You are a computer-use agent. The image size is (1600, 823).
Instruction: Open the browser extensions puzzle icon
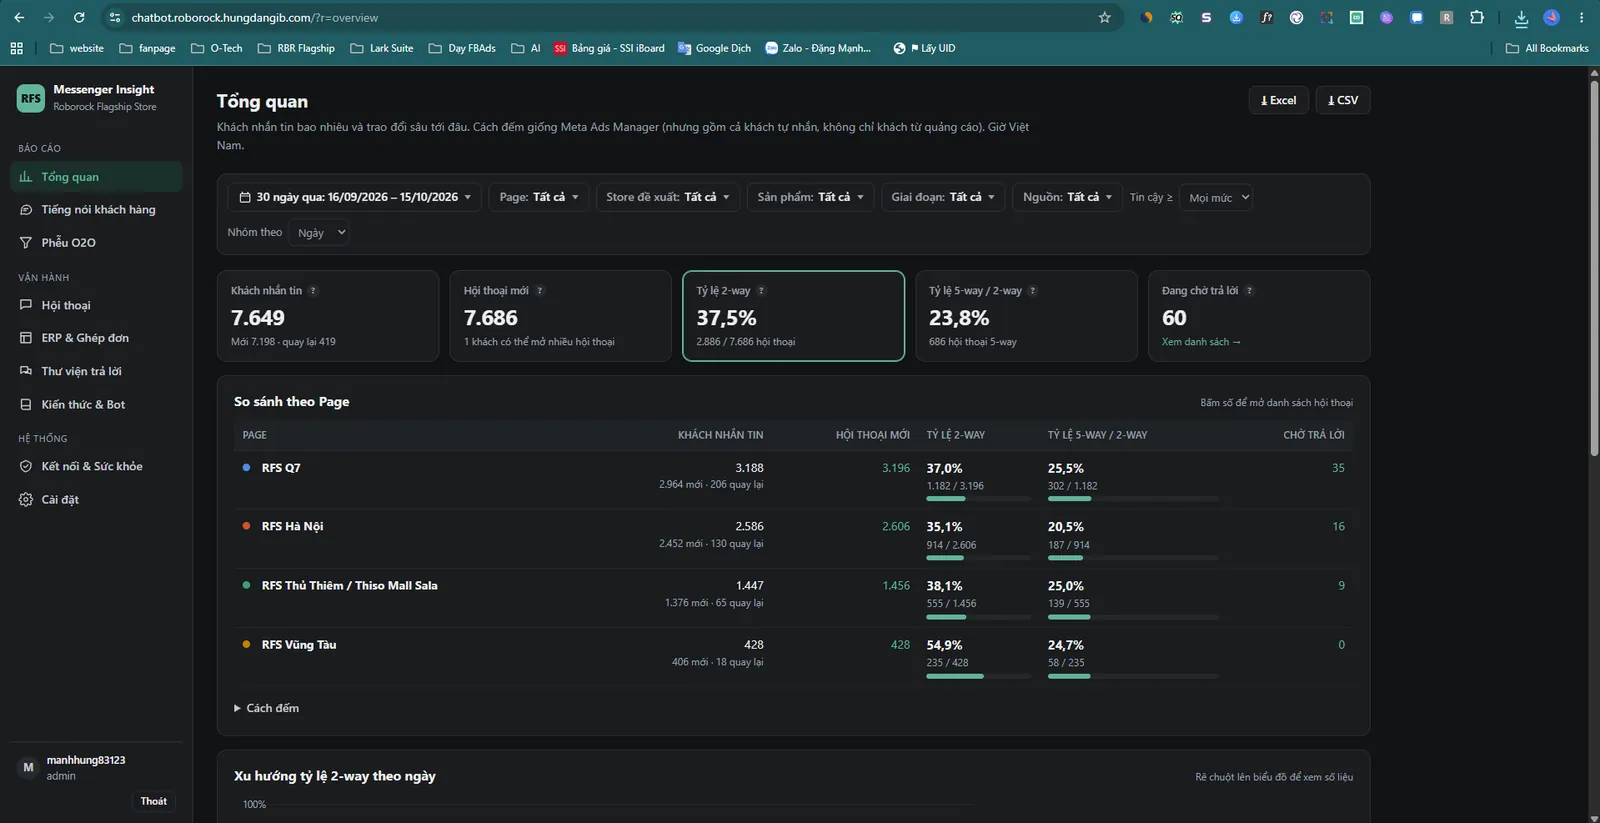click(x=1477, y=18)
